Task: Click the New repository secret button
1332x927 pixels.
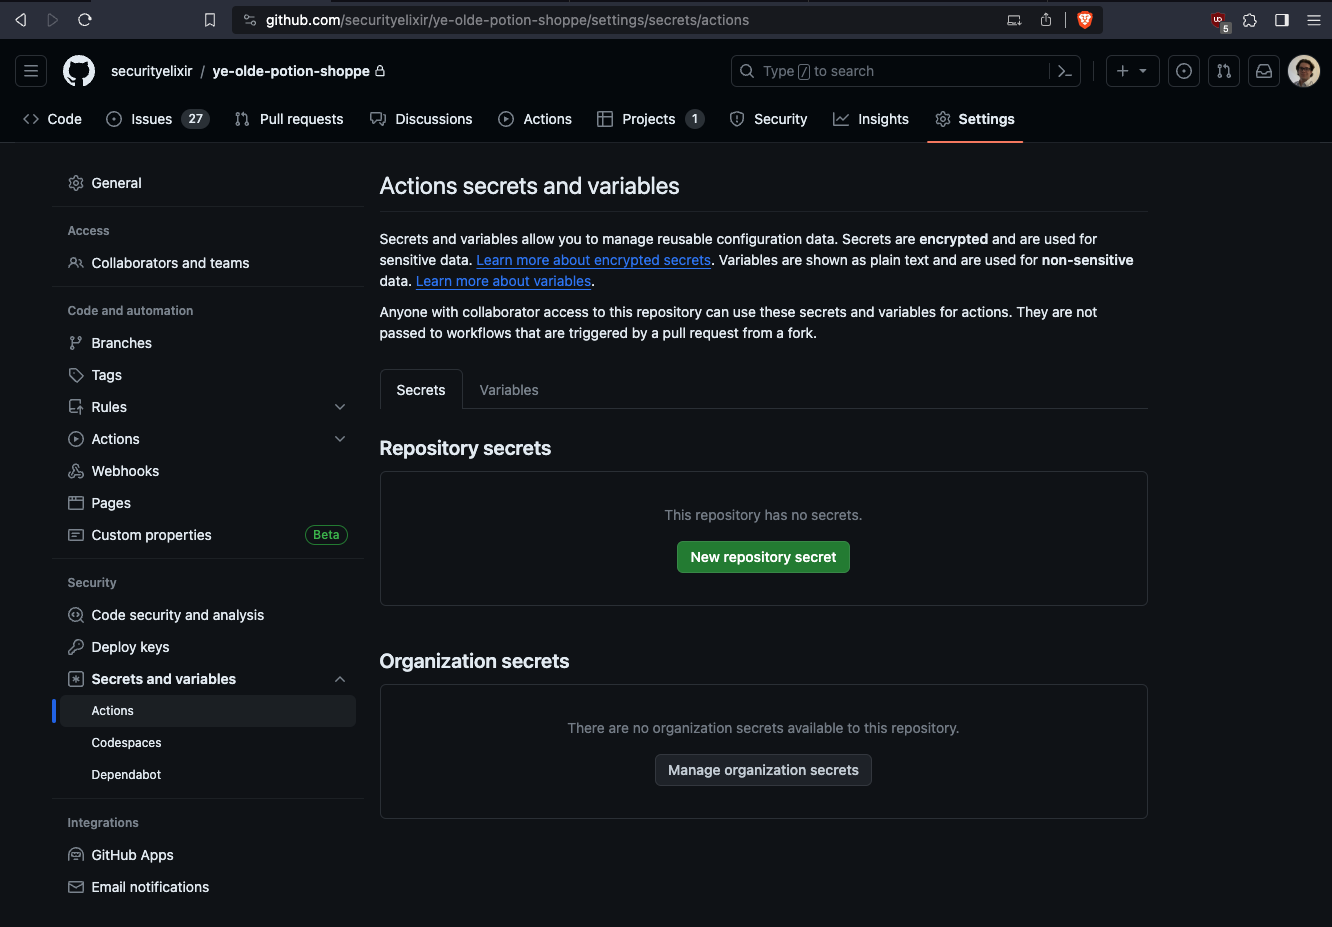Action: click(763, 557)
